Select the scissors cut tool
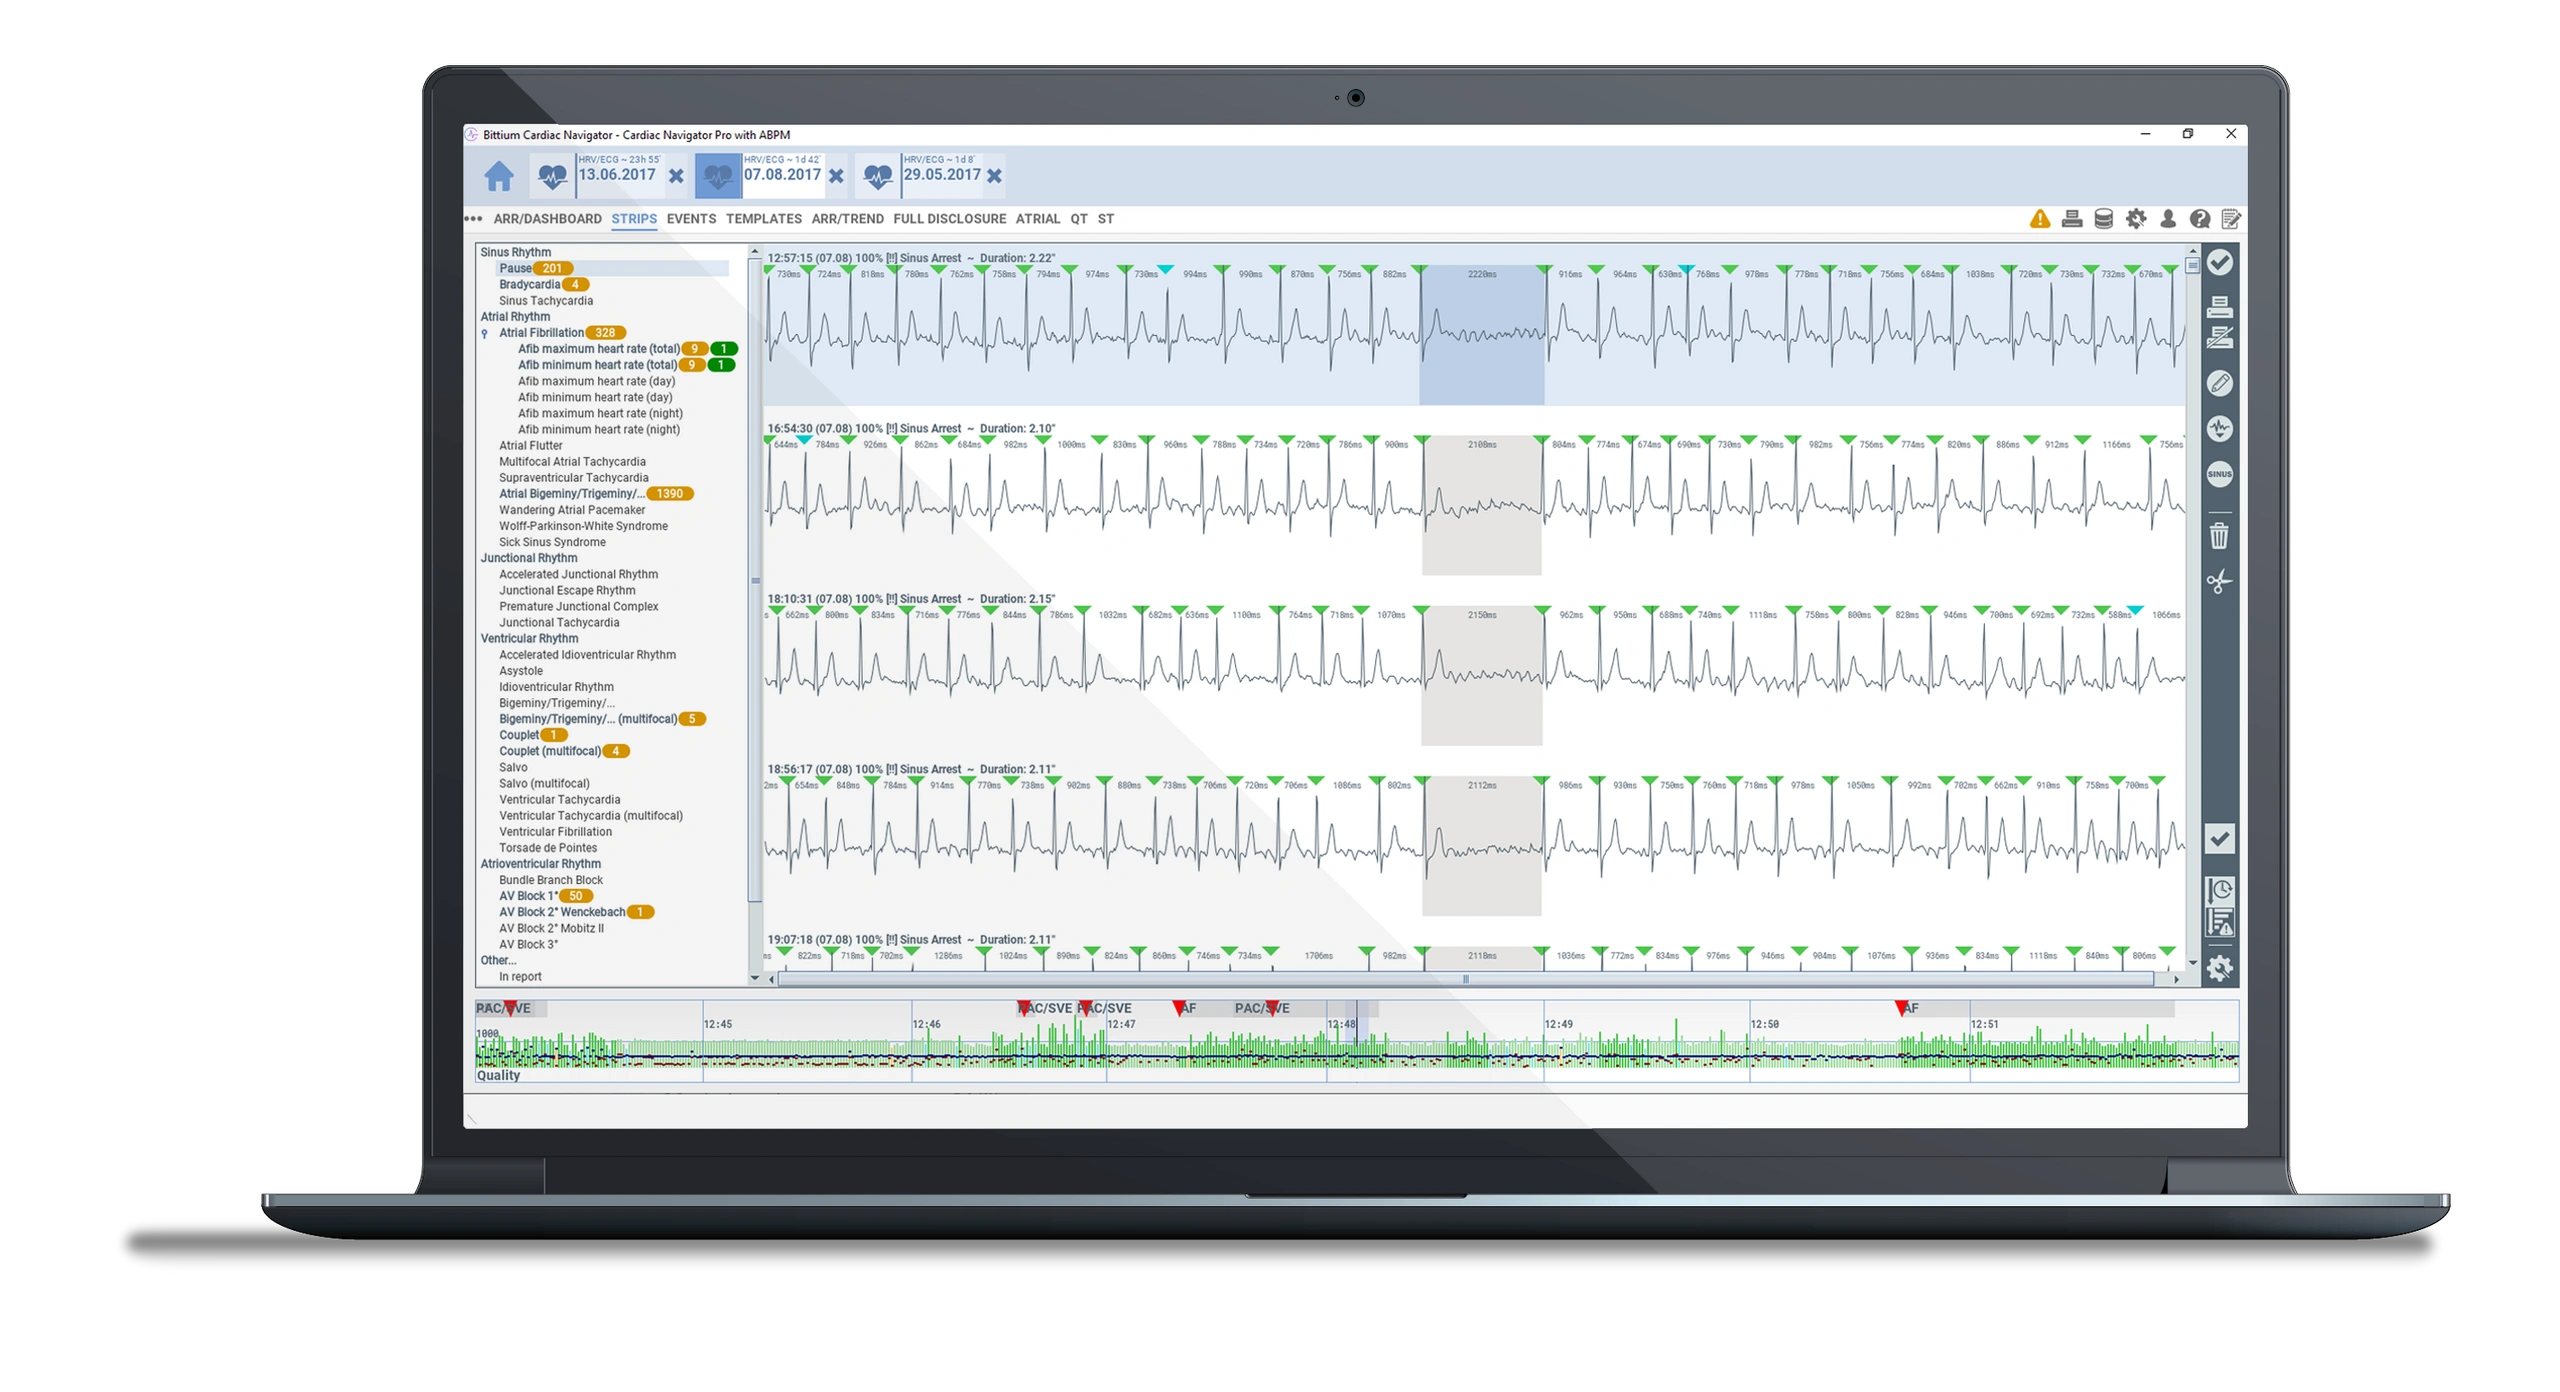Screen dimensions: 2560x1392 click(2220, 580)
